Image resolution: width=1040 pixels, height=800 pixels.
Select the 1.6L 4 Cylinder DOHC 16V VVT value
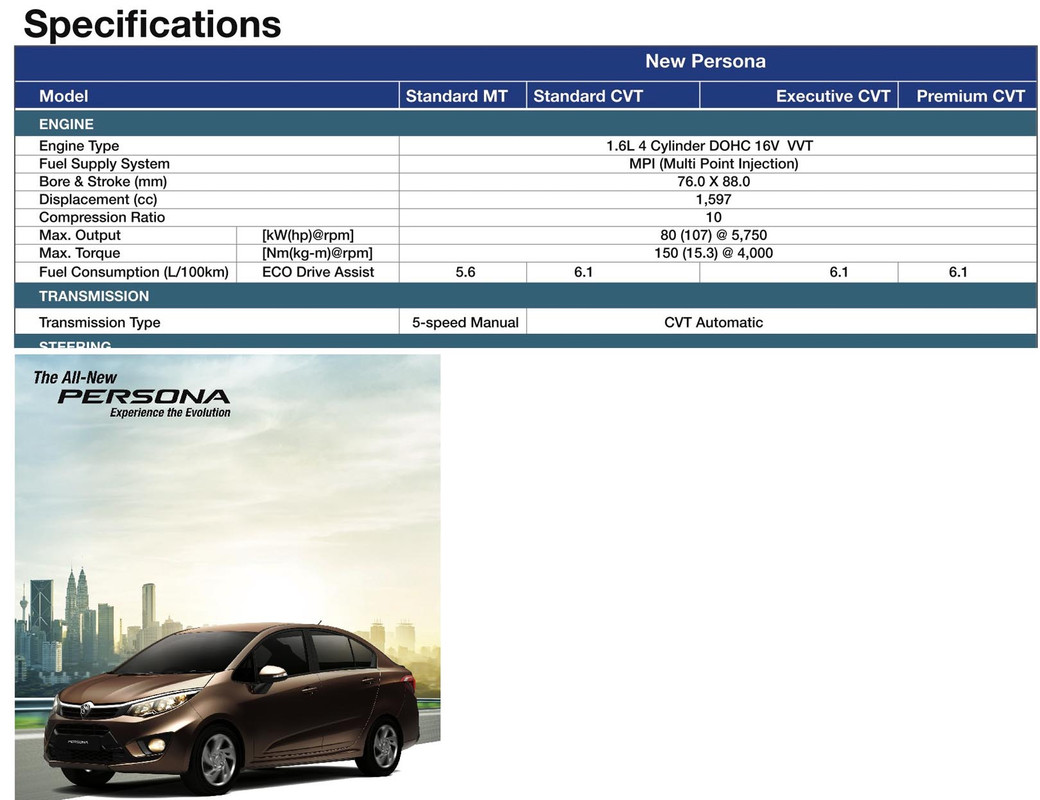coord(709,146)
